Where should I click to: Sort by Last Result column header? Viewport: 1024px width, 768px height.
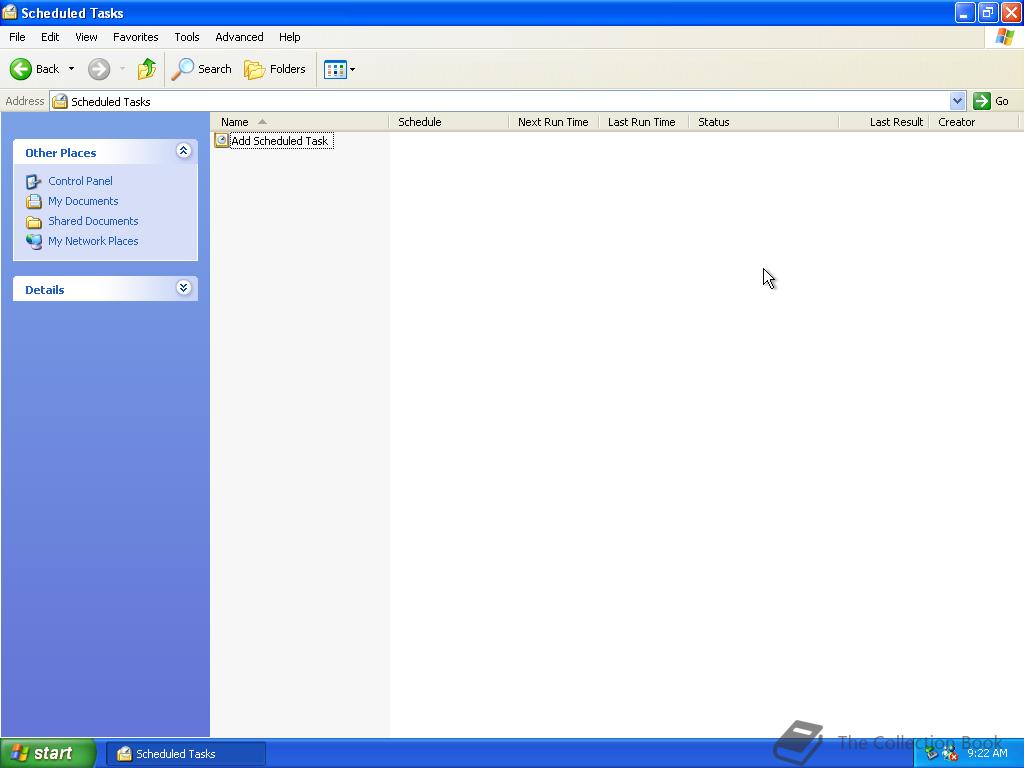pyautogui.click(x=884, y=122)
